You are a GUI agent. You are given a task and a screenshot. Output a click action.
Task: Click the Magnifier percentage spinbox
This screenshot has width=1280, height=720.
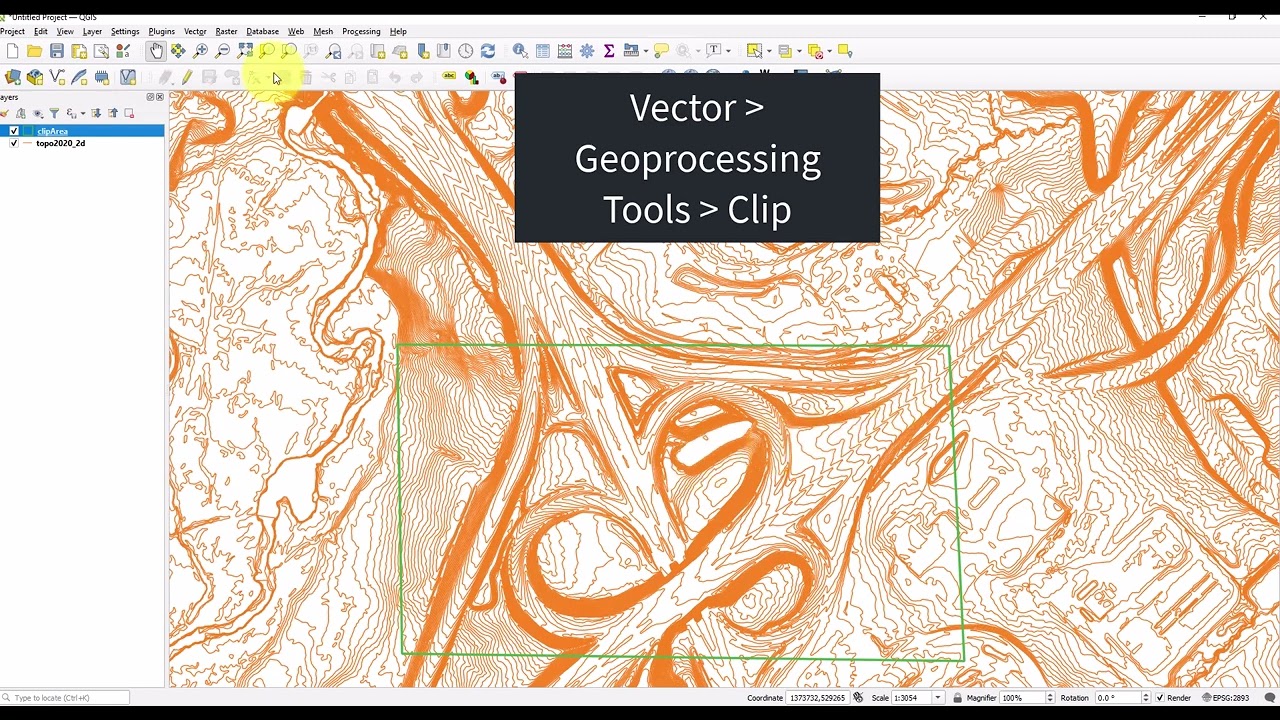click(1027, 698)
